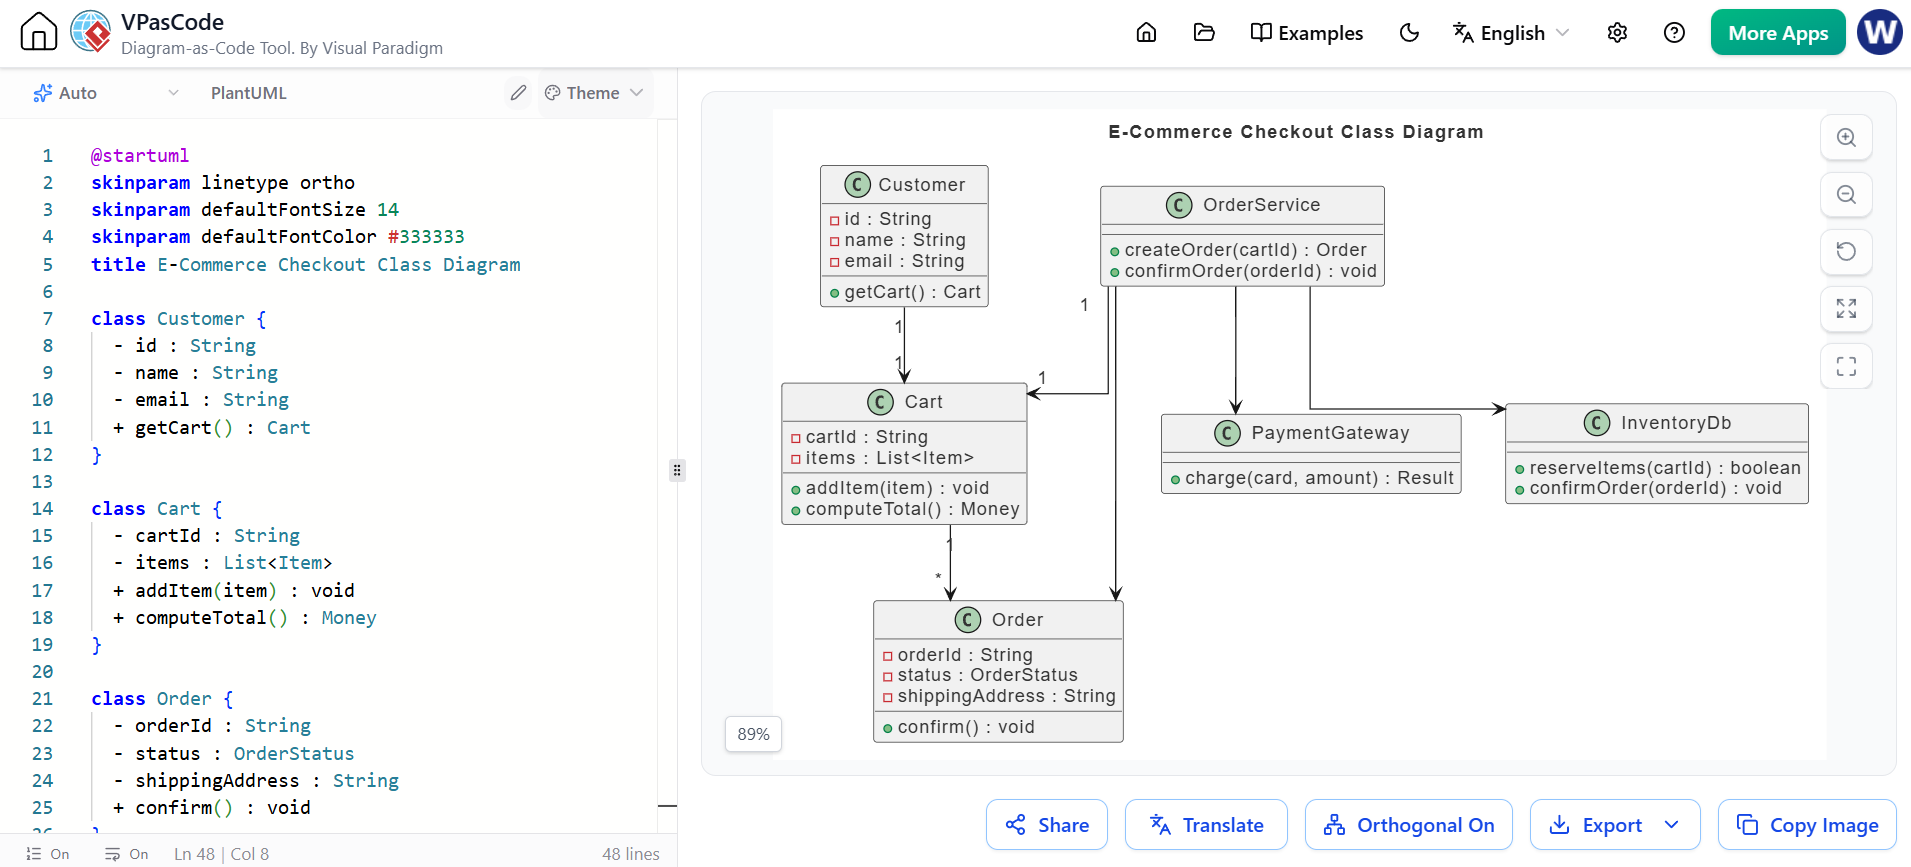The image size is (1911, 867).
Task: Click the diagram title 'E-Commerce Checkout Class Diagram'
Action: tap(1296, 132)
